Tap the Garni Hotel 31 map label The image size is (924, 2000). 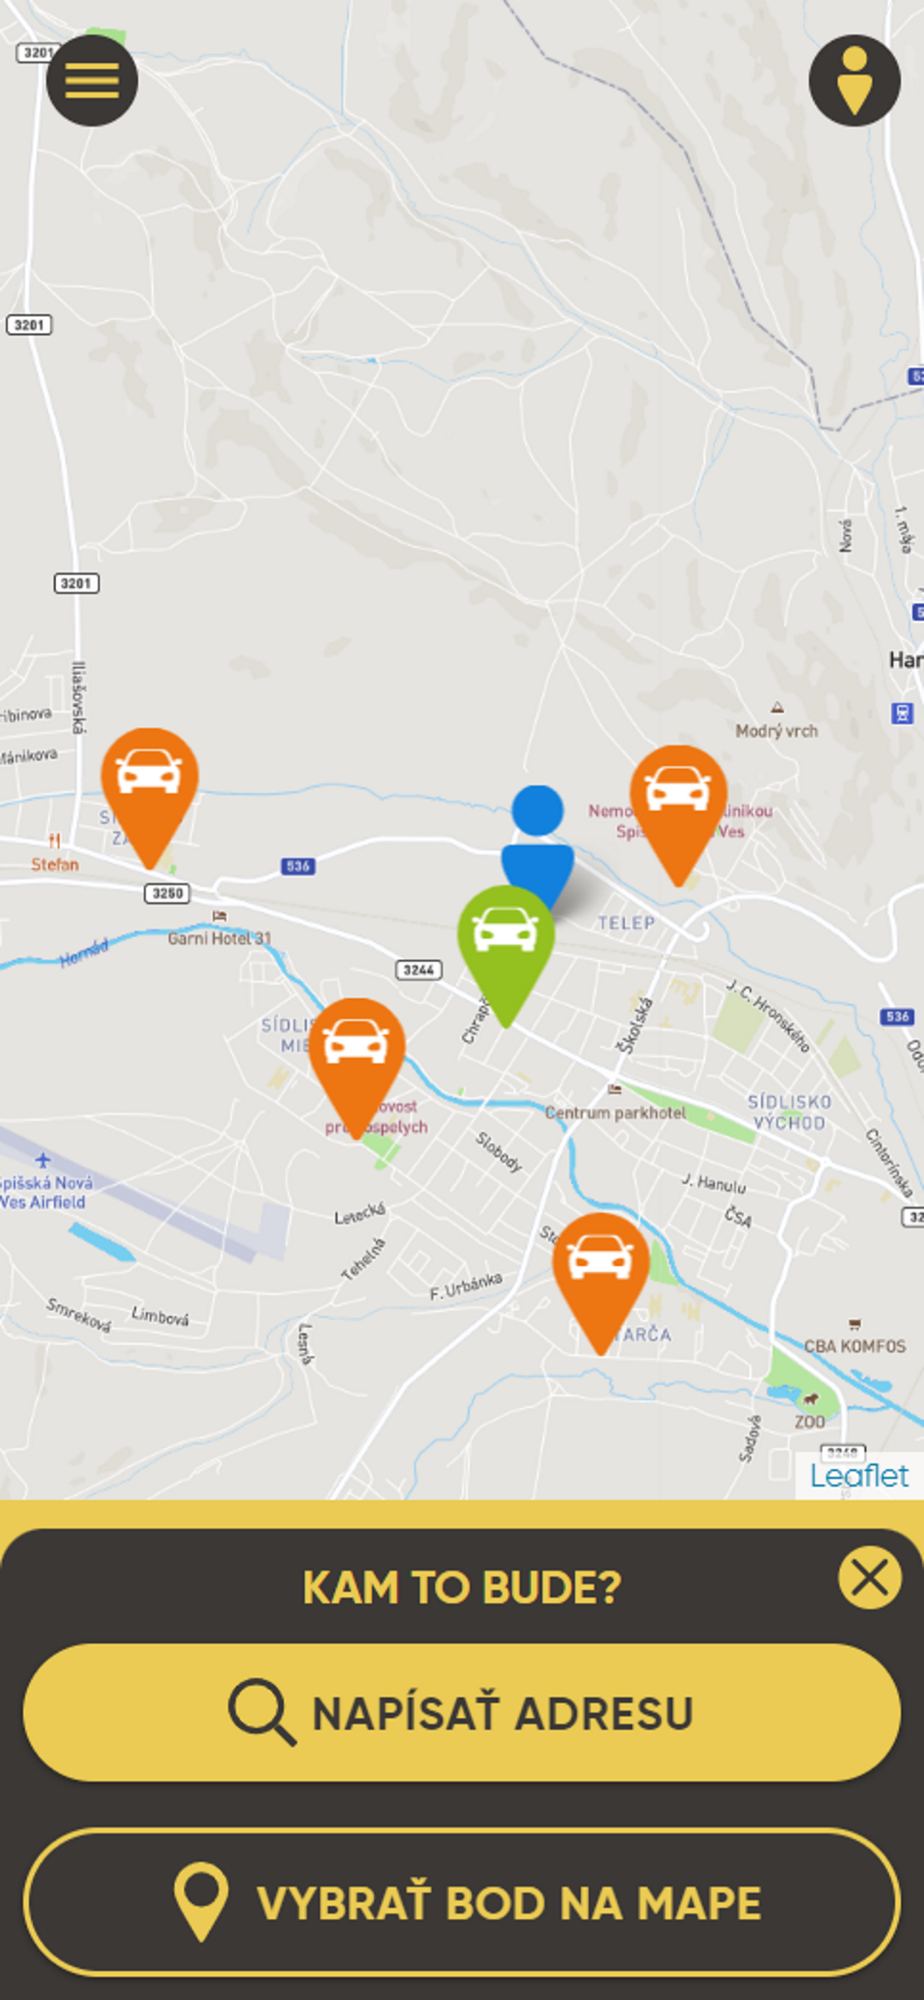(219, 938)
